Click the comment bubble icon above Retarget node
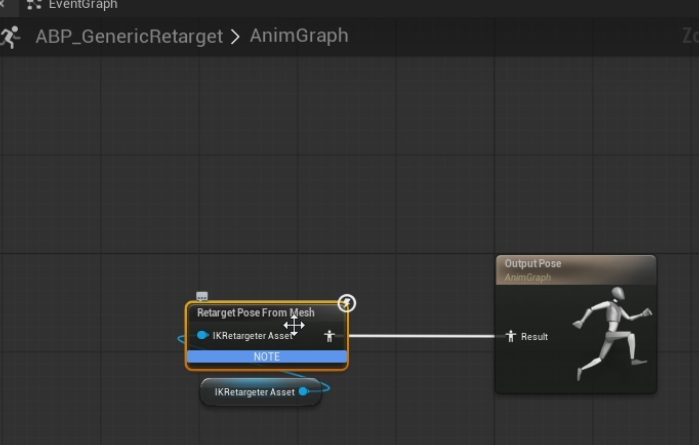The image size is (699, 445). tap(202, 297)
